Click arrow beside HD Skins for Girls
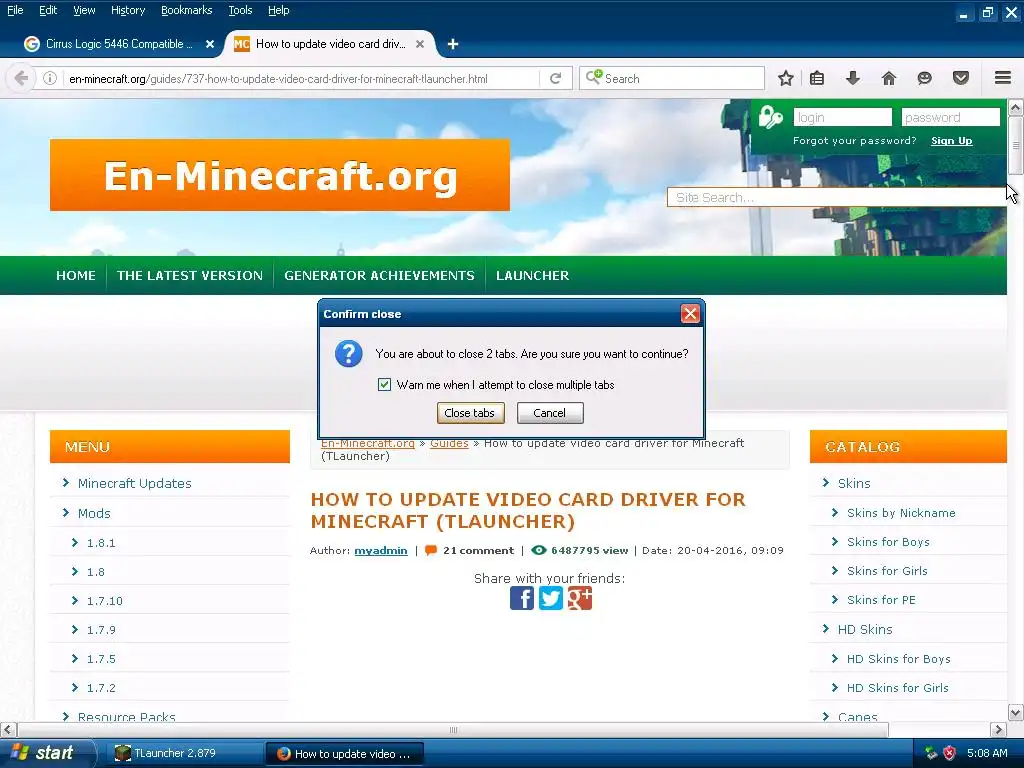The width and height of the screenshot is (1024, 768). pos(835,687)
